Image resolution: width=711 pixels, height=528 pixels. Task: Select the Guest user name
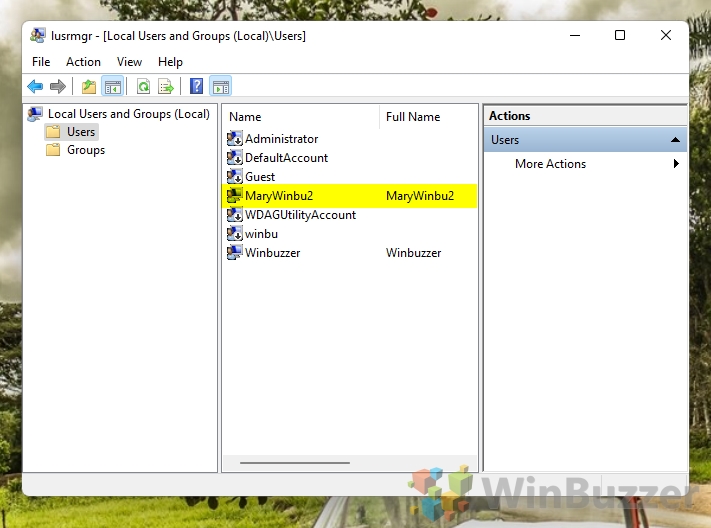point(260,176)
